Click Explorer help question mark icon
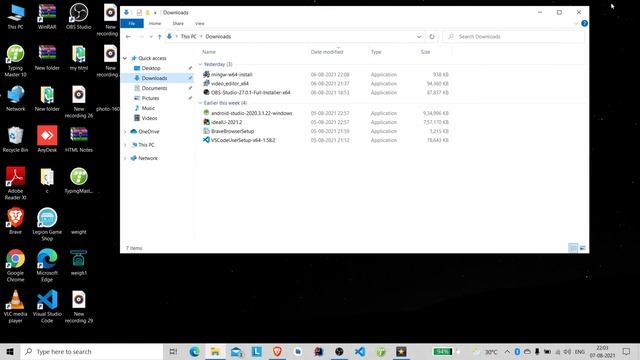This screenshot has width=640, height=360. pyautogui.click(x=584, y=23)
